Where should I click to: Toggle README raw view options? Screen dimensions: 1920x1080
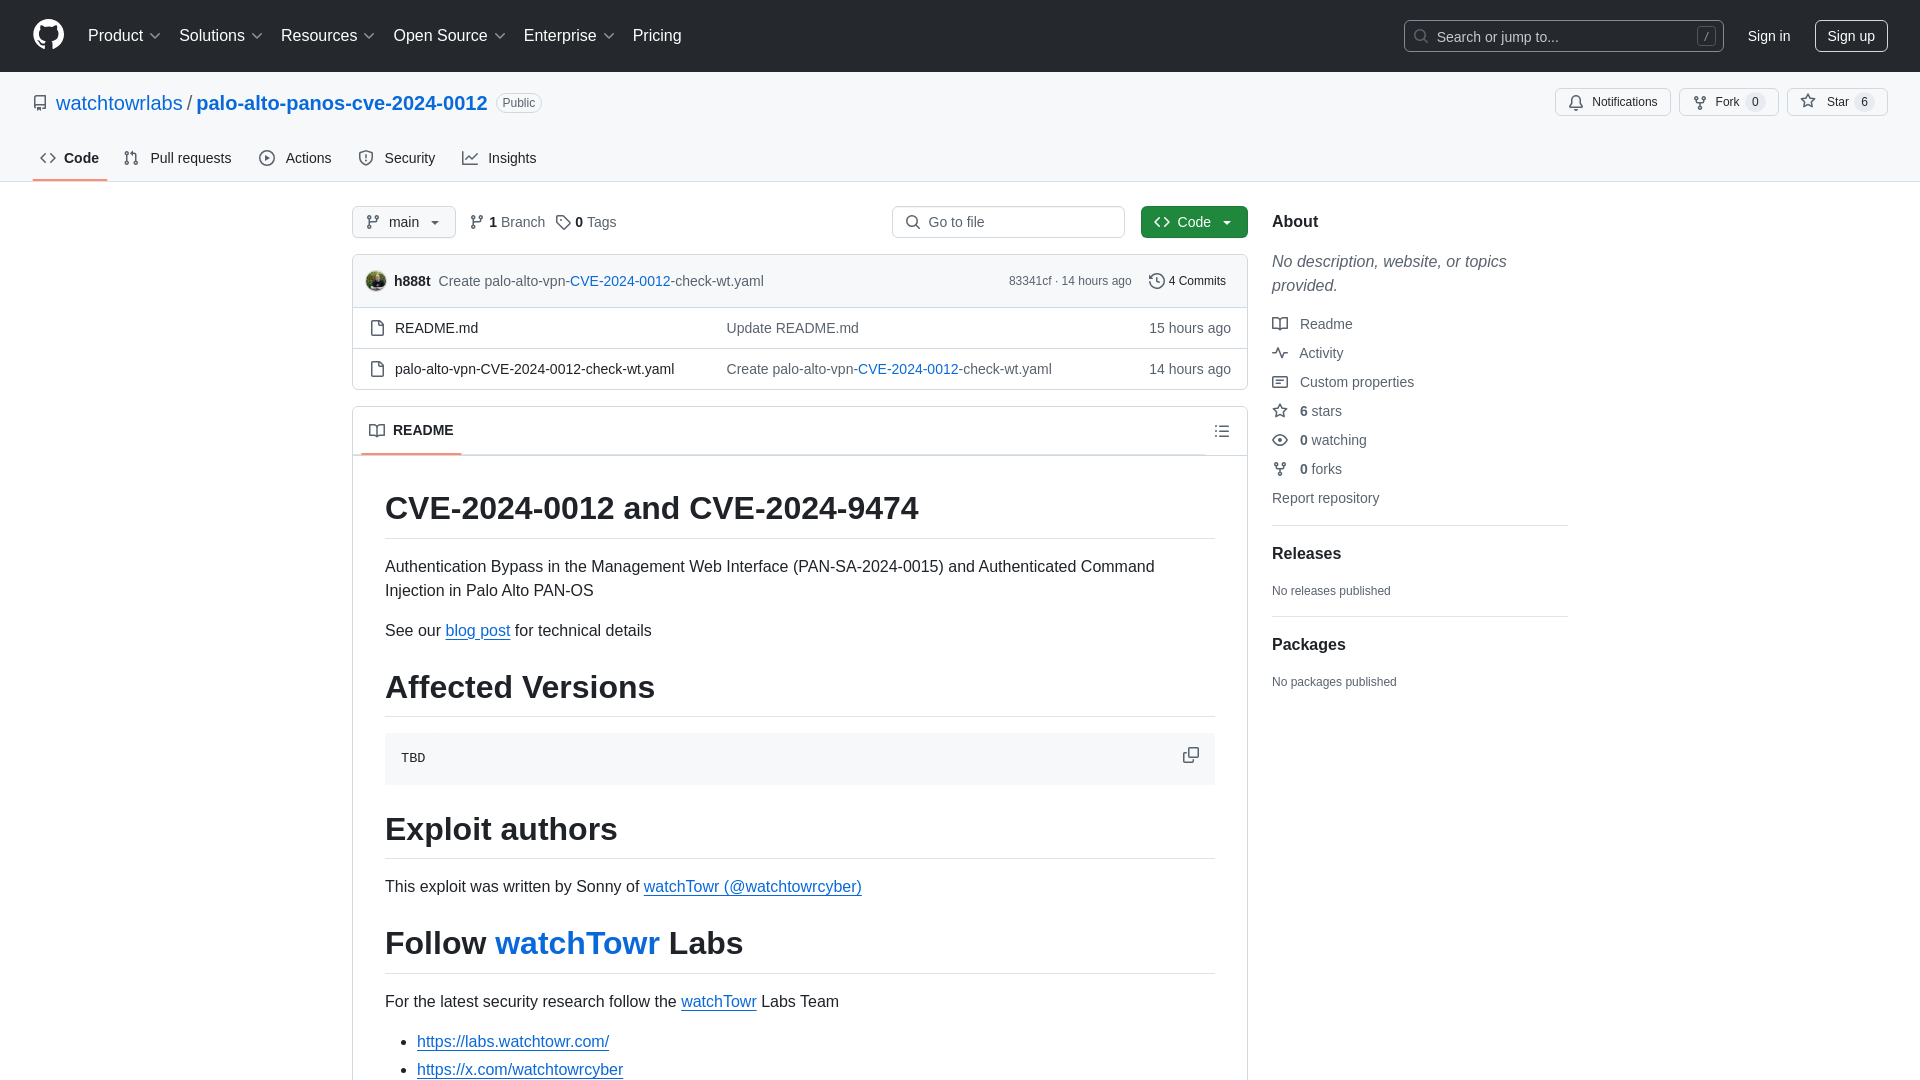(x=1221, y=430)
